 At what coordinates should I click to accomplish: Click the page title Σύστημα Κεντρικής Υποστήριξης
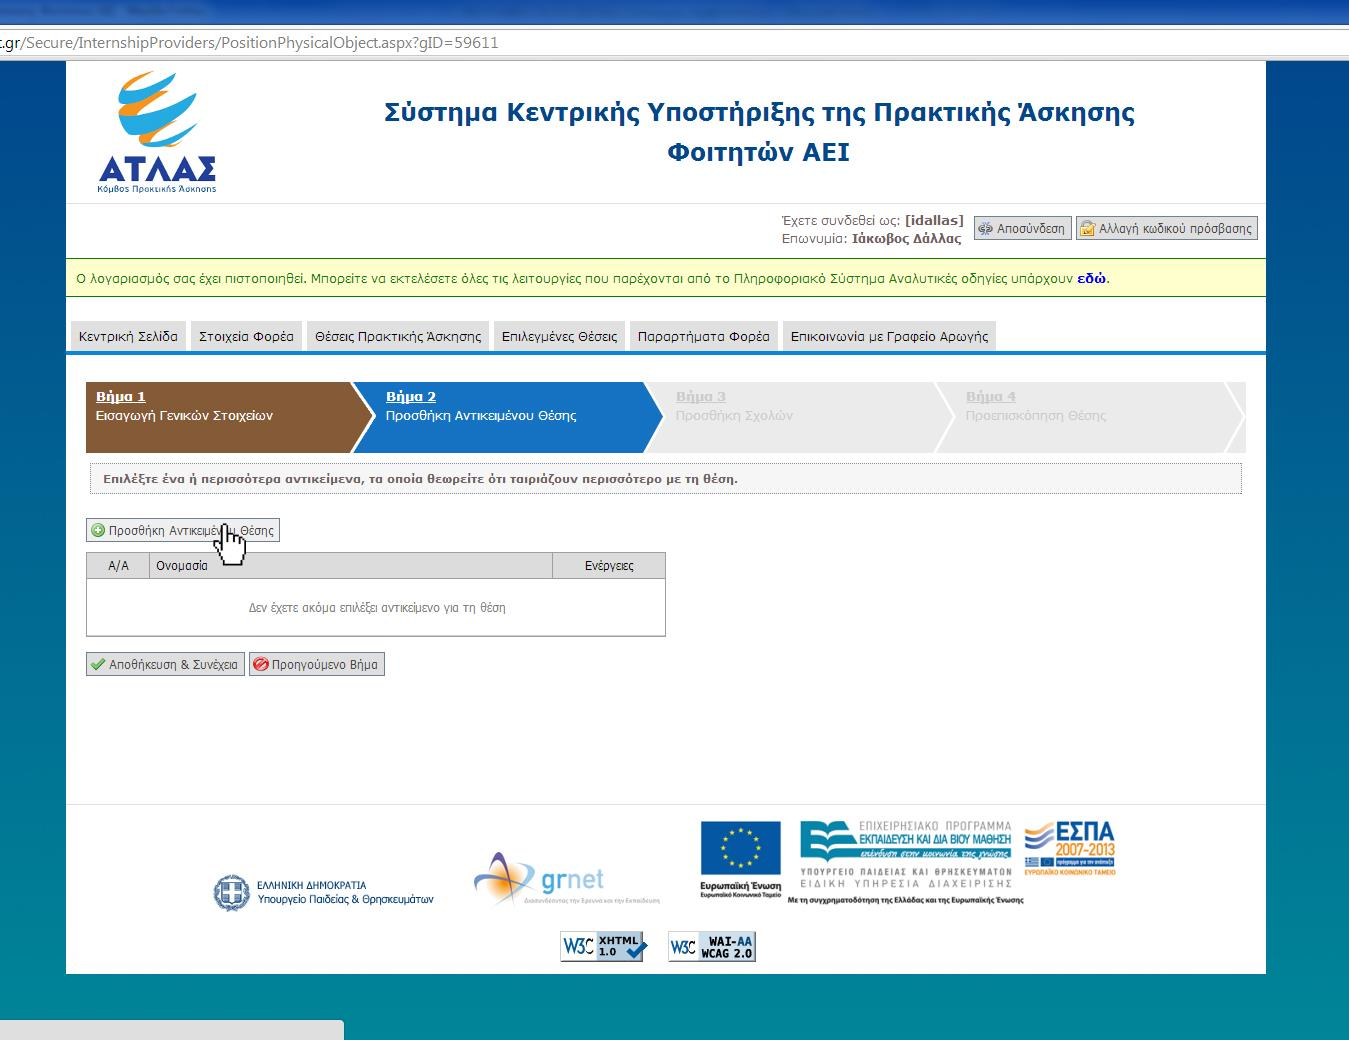[759, 131]
